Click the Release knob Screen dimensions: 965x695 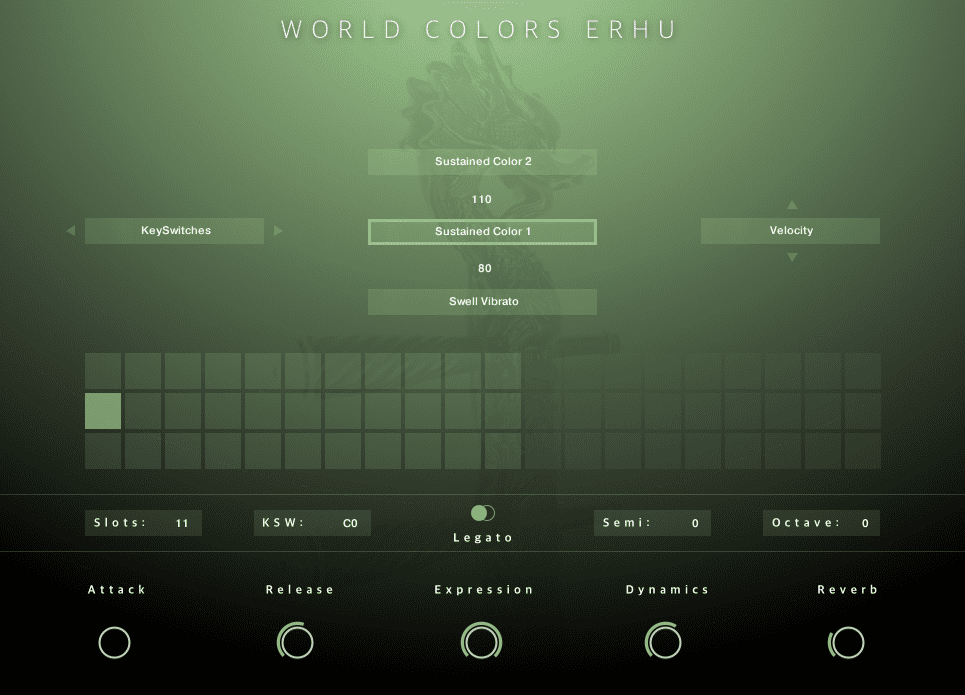pyautogui.click(x=296, y=642)
